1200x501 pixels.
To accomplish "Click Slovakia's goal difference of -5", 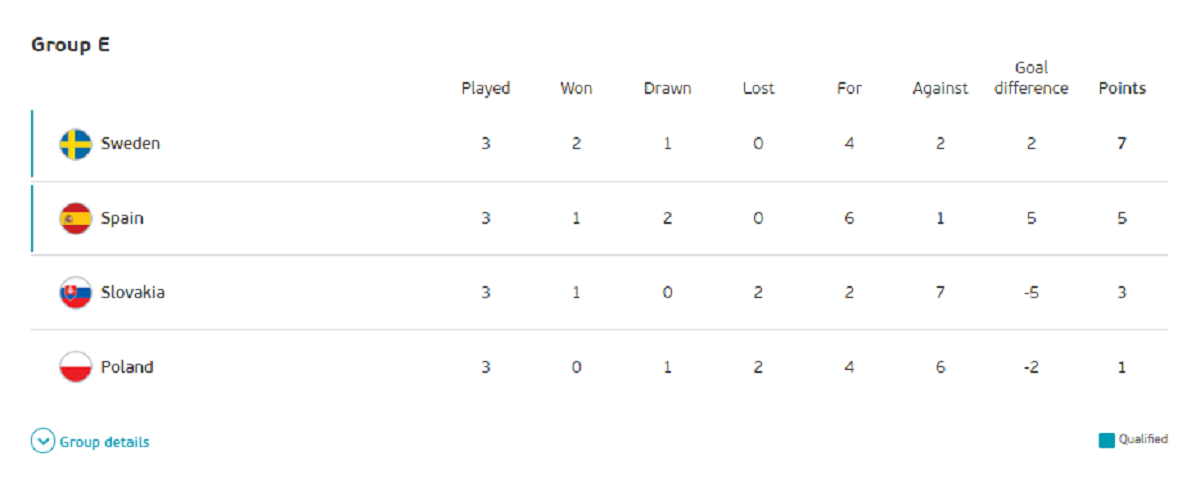I will coord(1031,293).
